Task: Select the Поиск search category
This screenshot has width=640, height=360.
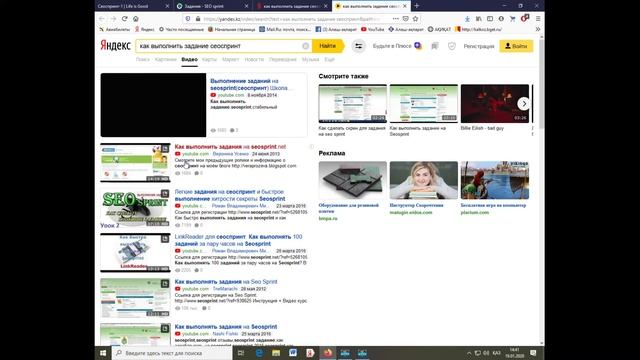Action: click(x=142, y=60)
